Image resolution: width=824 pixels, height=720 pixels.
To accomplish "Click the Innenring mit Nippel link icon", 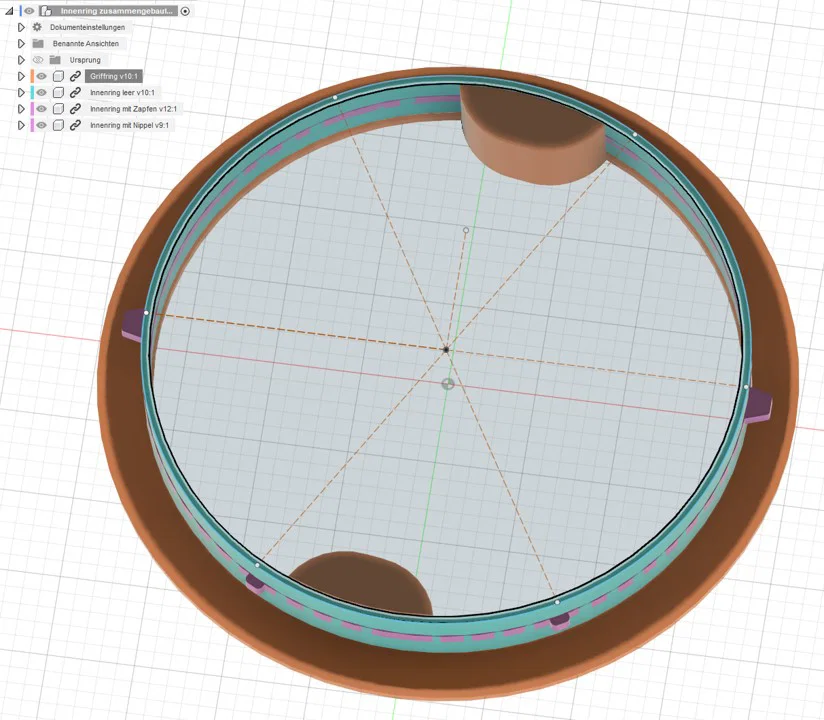I will pos(75,125).
